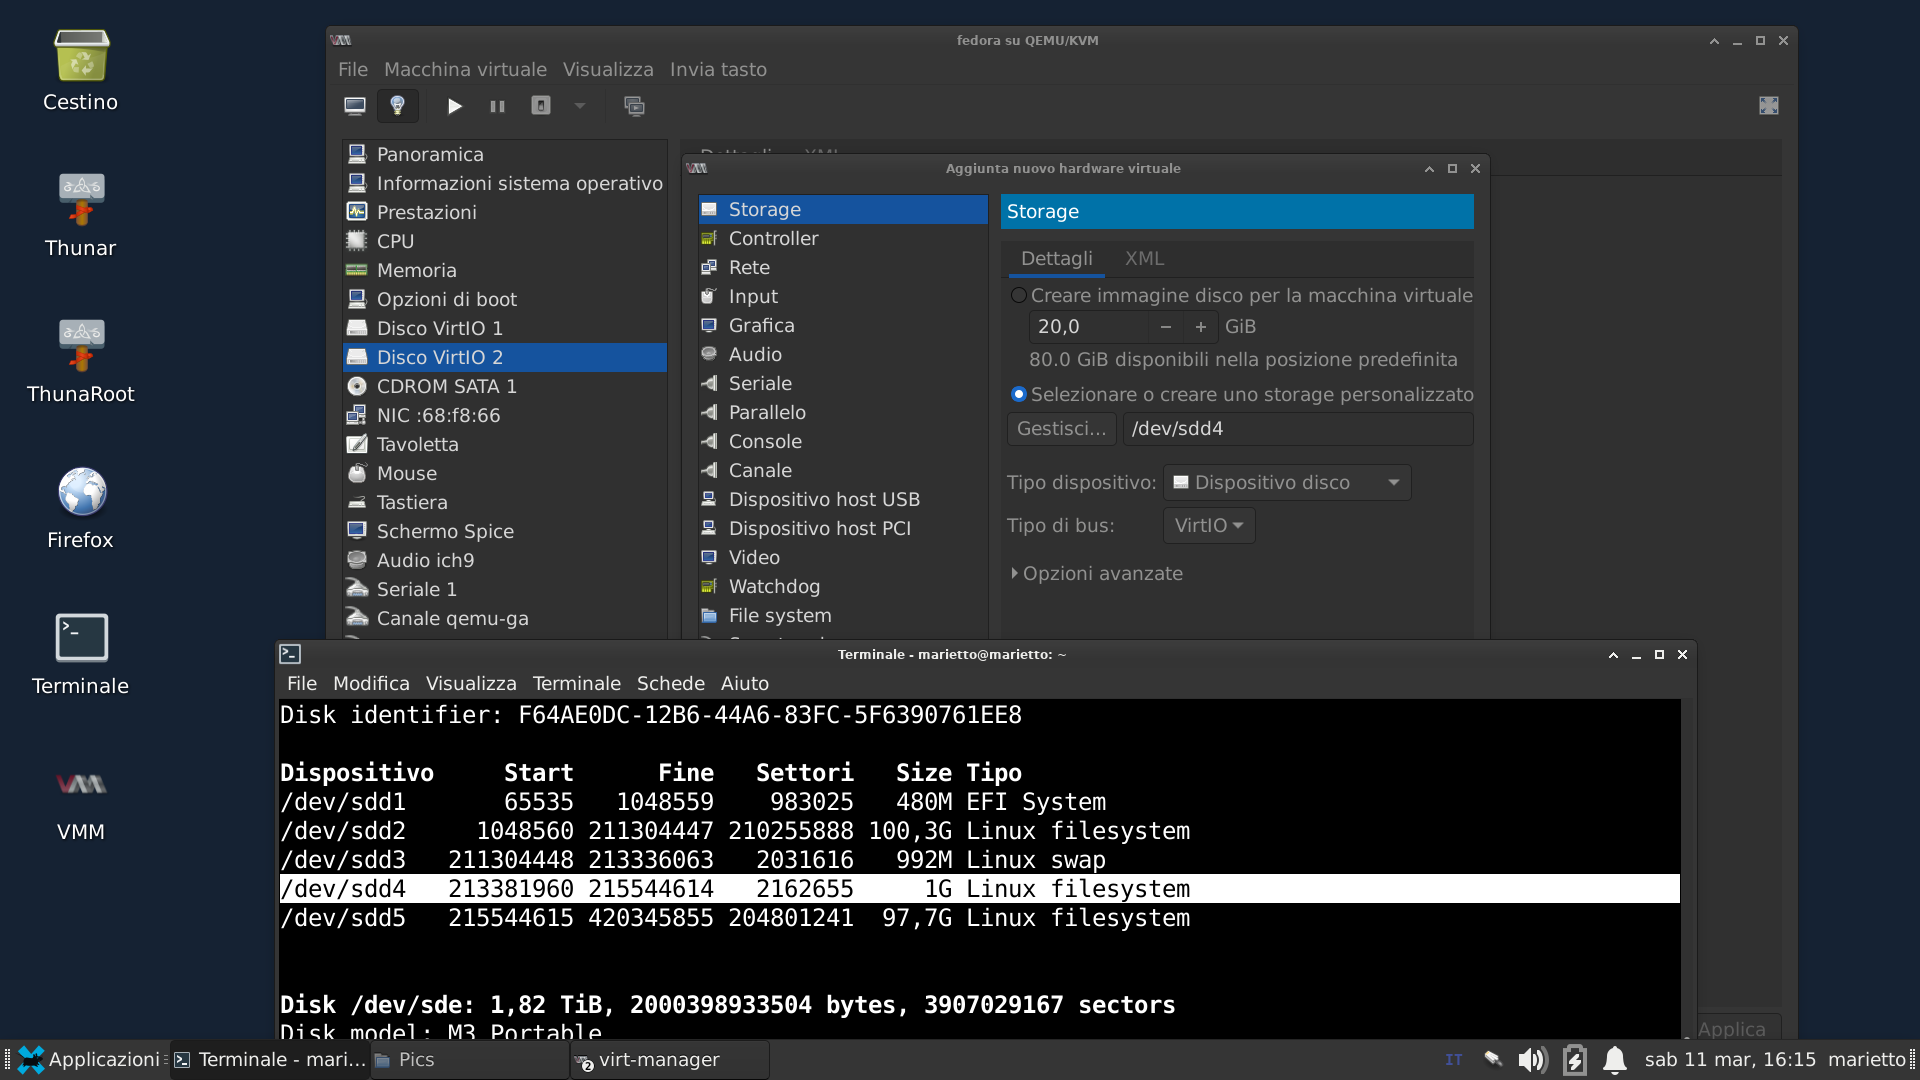Screen dimensions: 1920x1080
Task: Select the NIC :68:f8:66 network device
Action: [505, 415]
